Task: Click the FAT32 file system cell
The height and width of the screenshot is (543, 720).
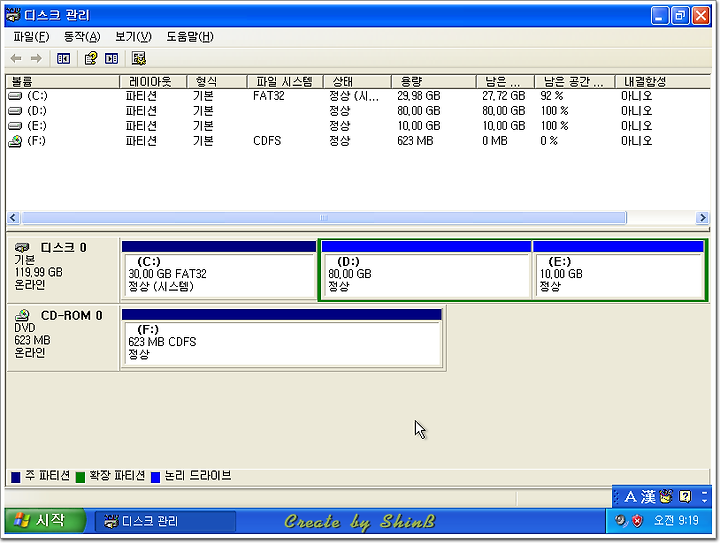Action: point(269,96)
